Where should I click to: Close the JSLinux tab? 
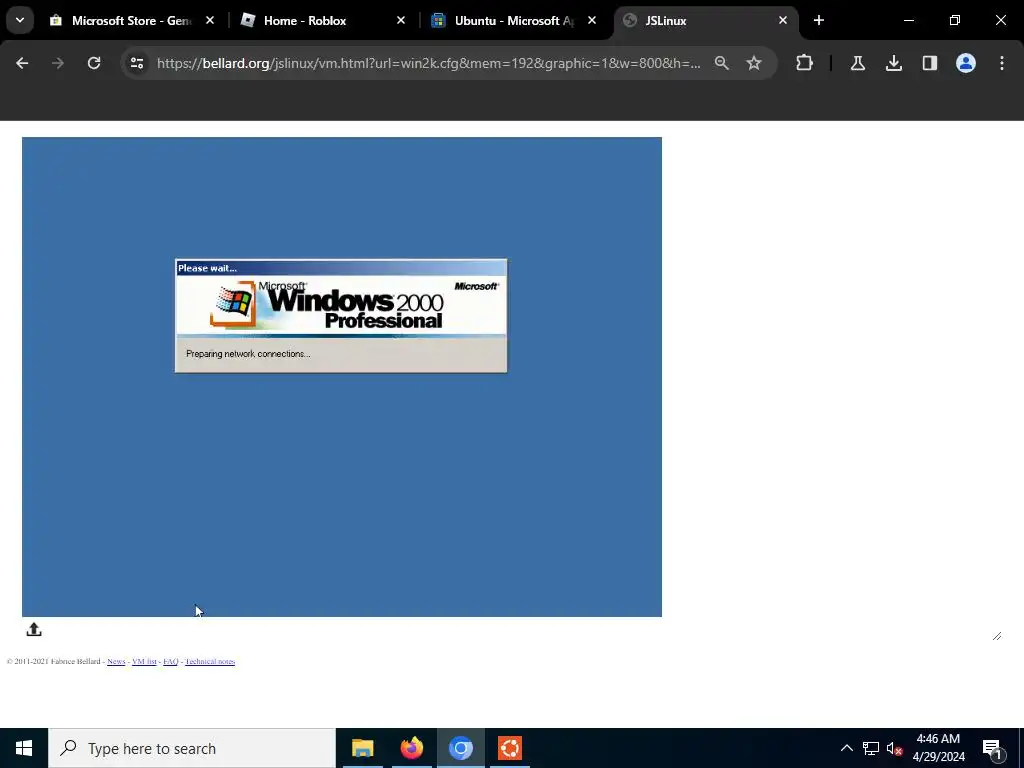pos(783,20)
